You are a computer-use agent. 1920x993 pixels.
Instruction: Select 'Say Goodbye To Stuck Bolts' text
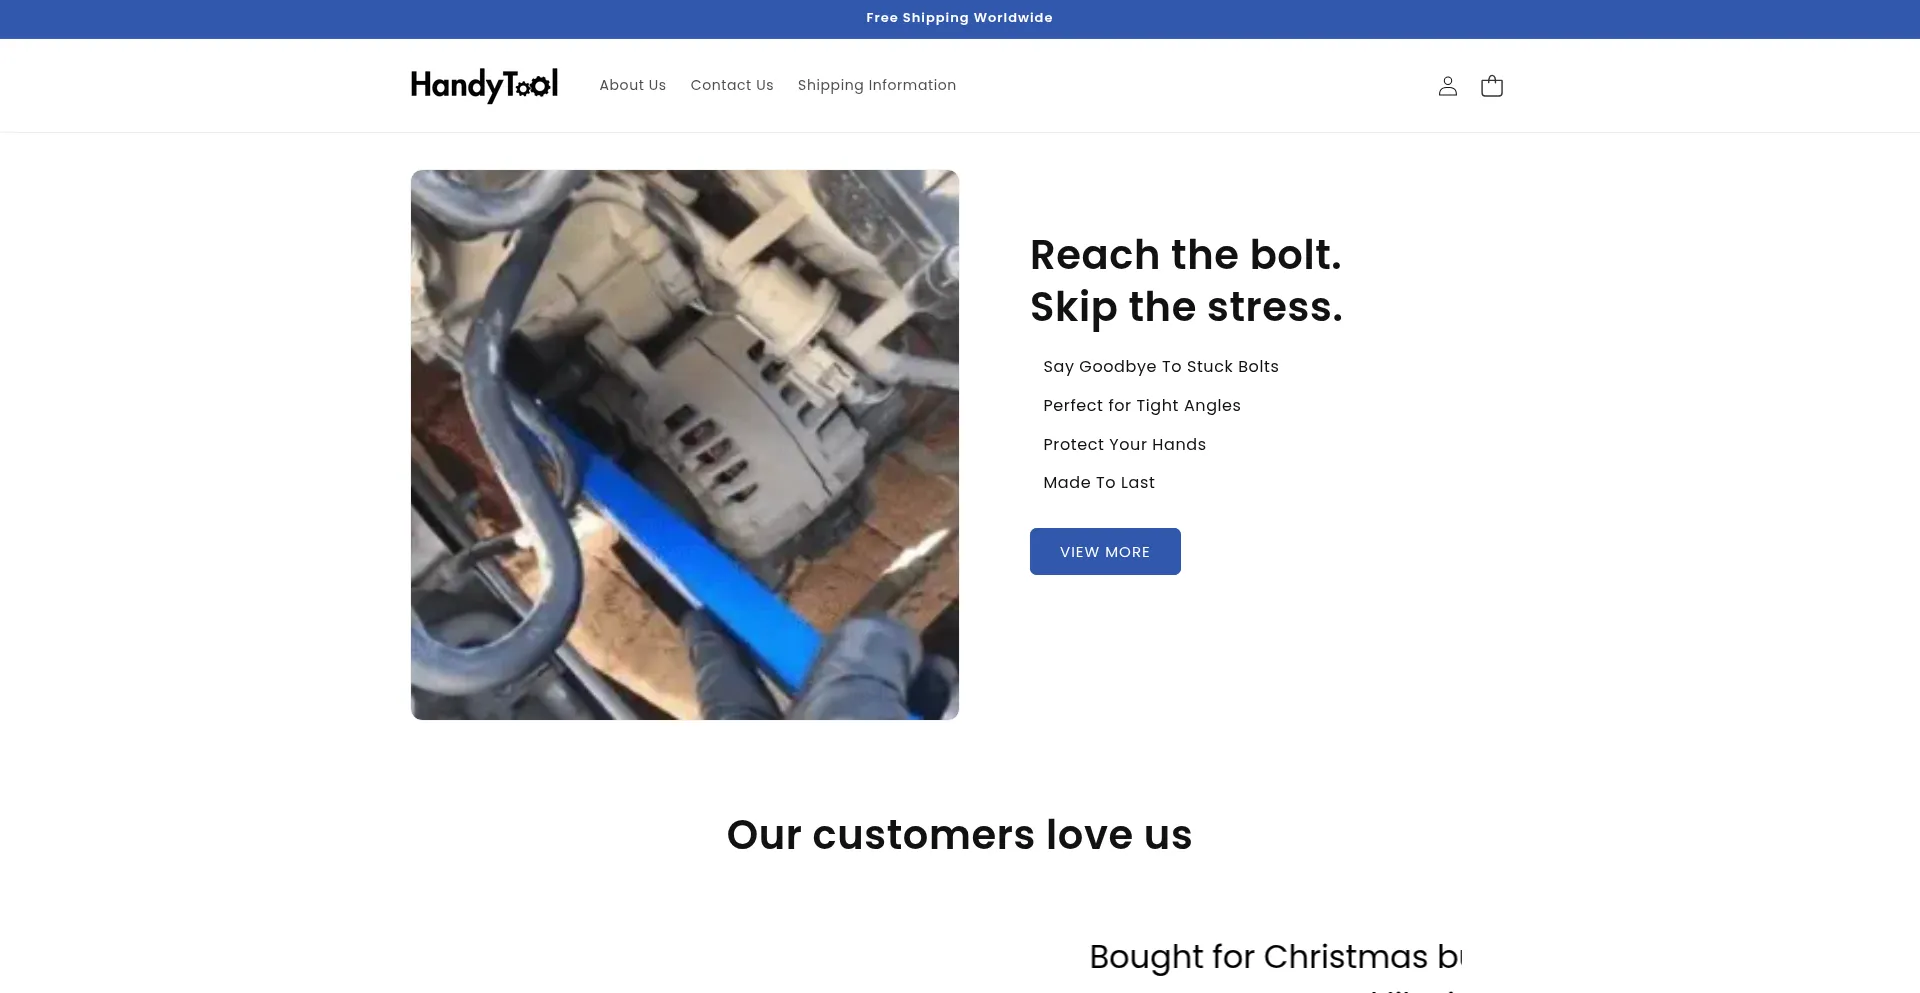[x=1160, y=366]
